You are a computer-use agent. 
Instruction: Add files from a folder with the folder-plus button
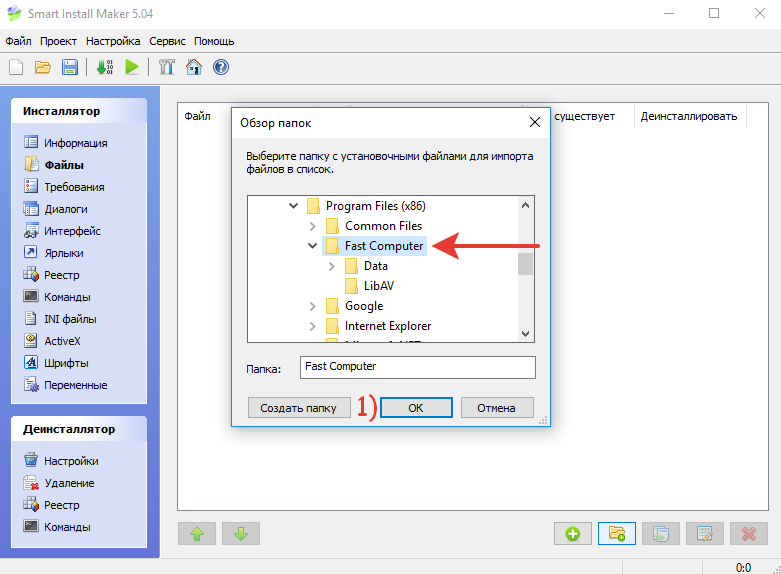click(617, 534)
